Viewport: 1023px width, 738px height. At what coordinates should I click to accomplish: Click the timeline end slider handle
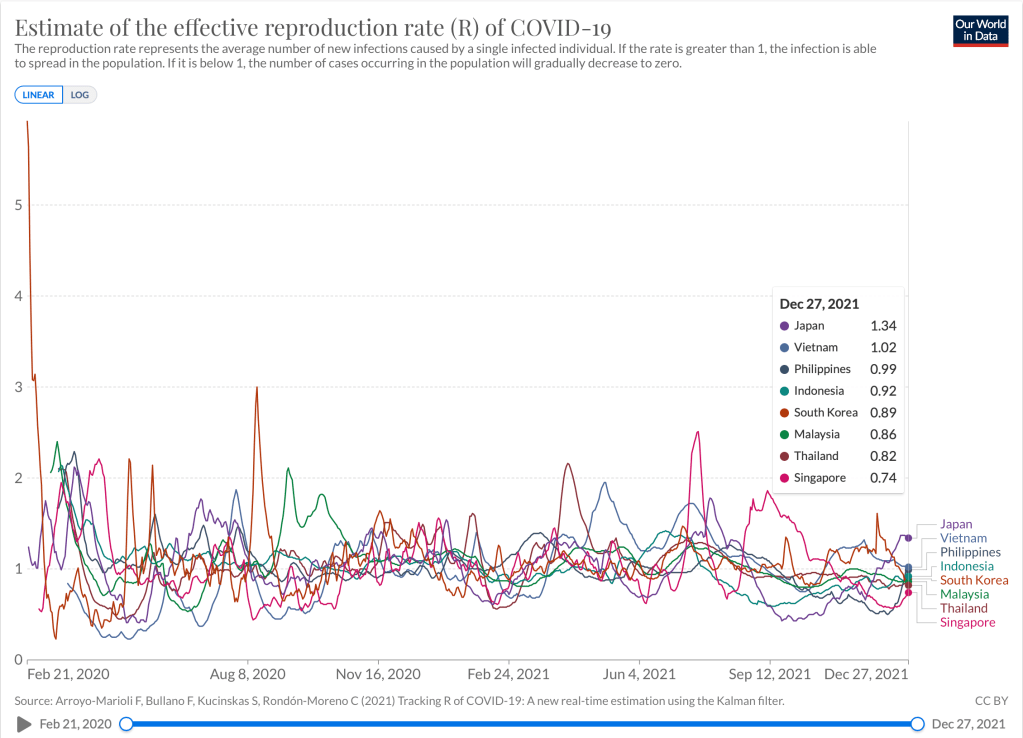918,724
